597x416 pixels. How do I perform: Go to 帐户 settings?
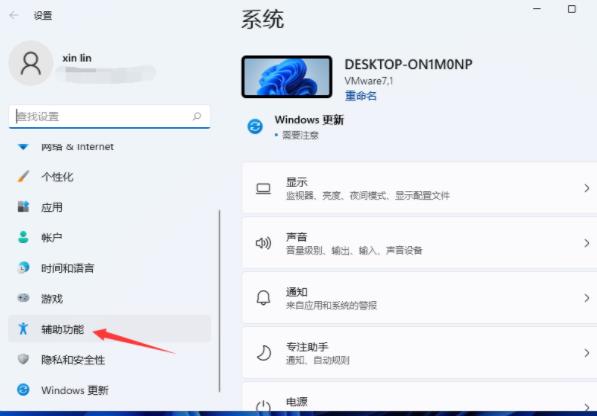point(109,238)
